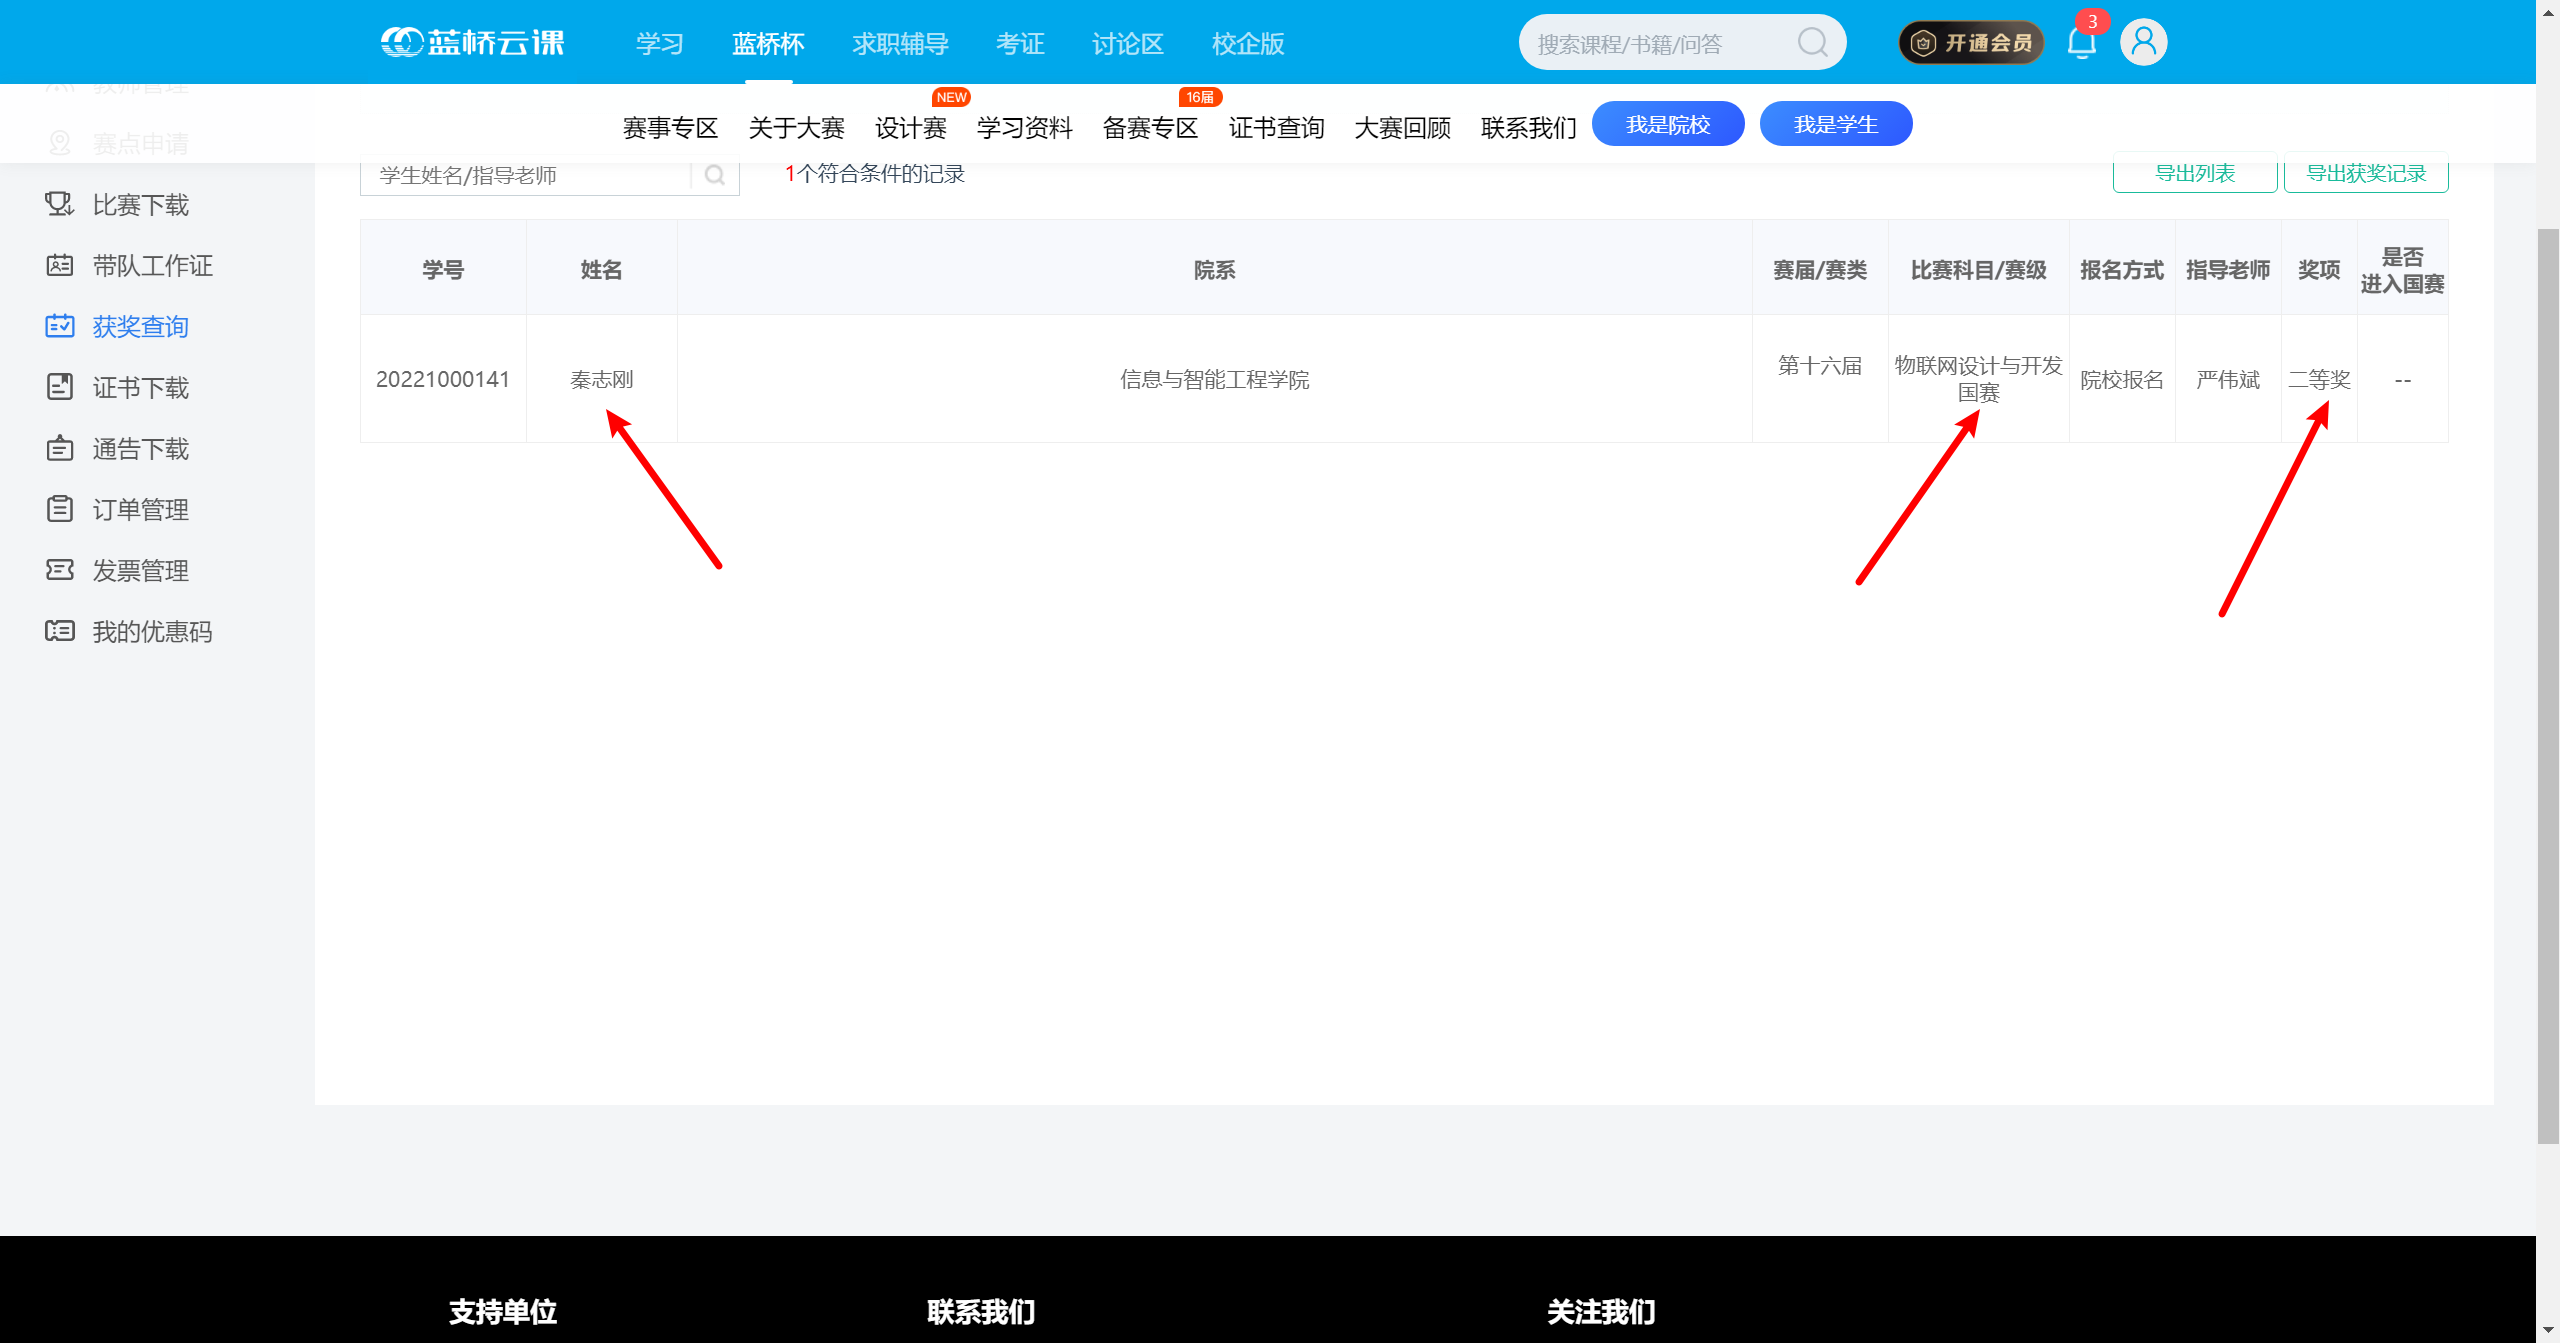Screen dimensions: 2560x1343
Task: Select the 通告下载 clipboard icon
Action: pyautogui.click(x=59, y=448)
